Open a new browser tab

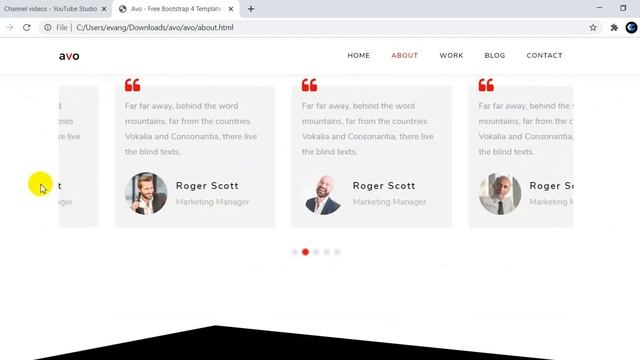[251, 9]
